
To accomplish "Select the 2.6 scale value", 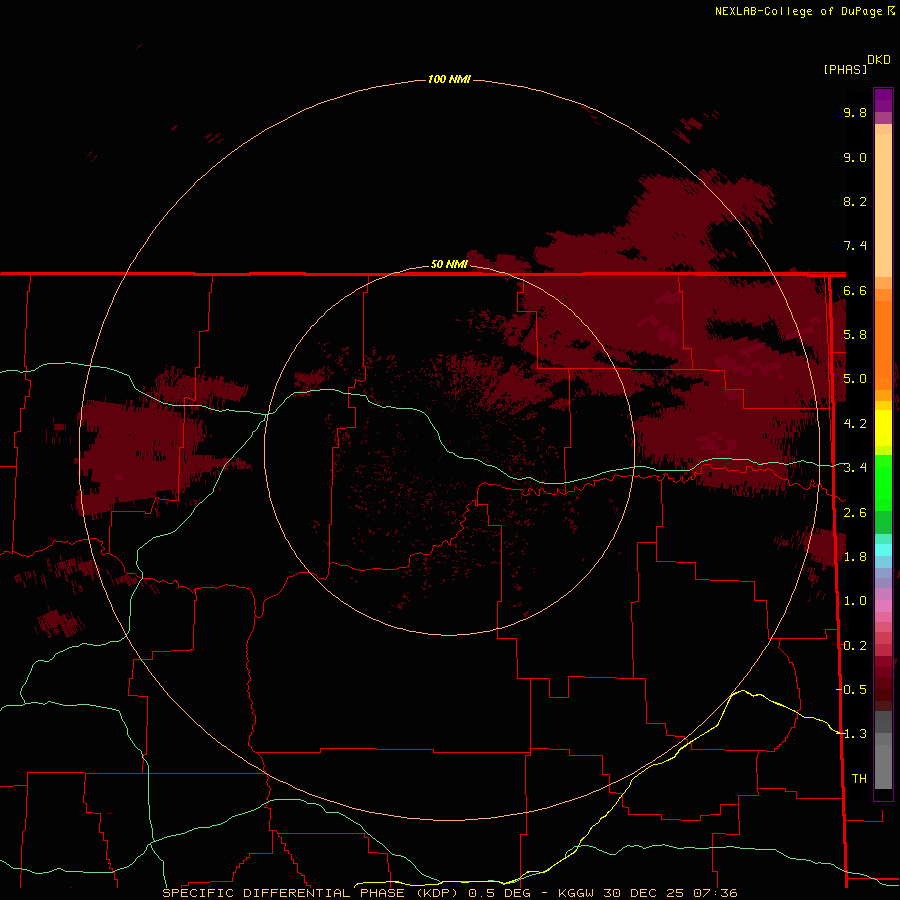I will tap(855, 513).
